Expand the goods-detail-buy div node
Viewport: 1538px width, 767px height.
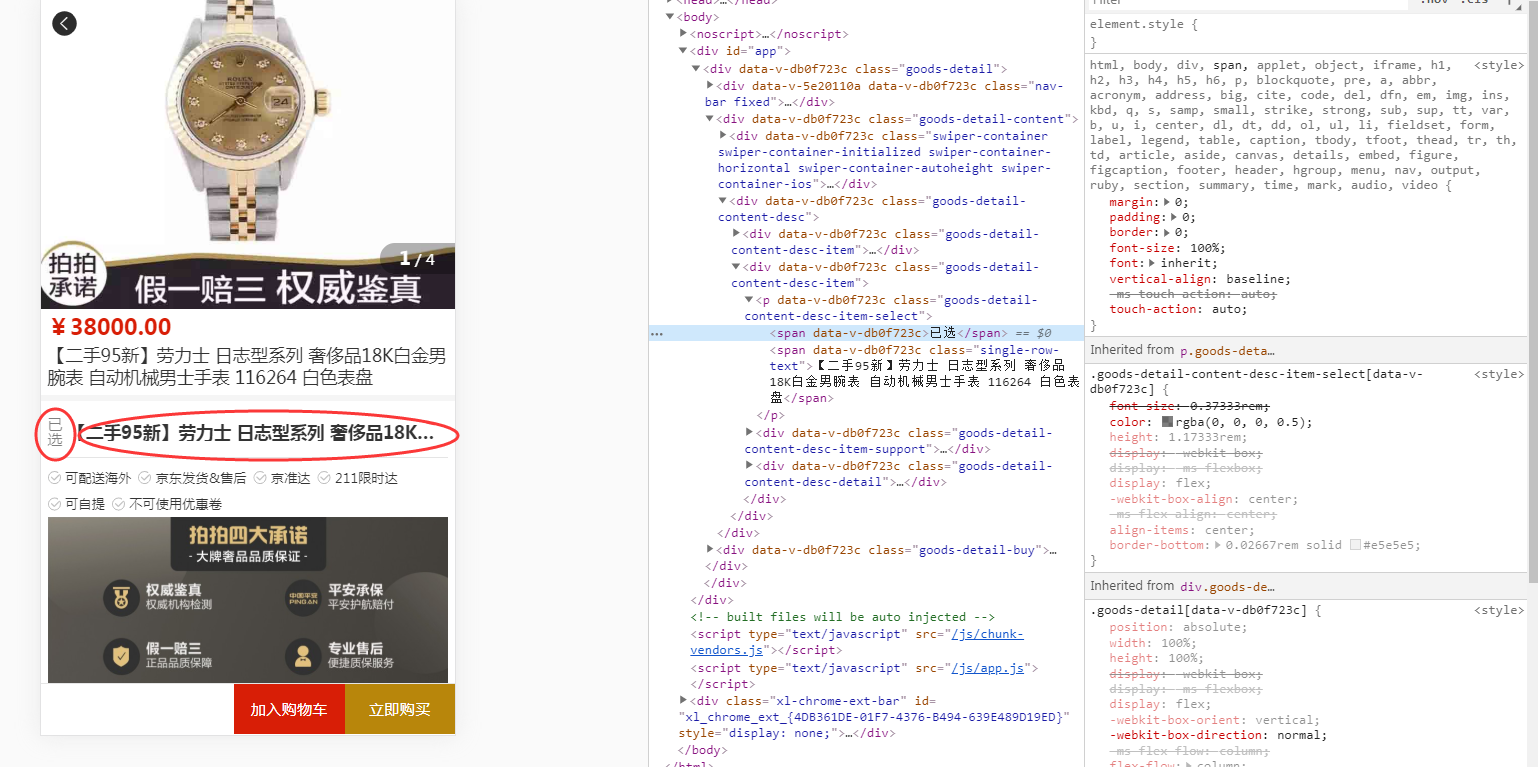[x=710, y=550]
